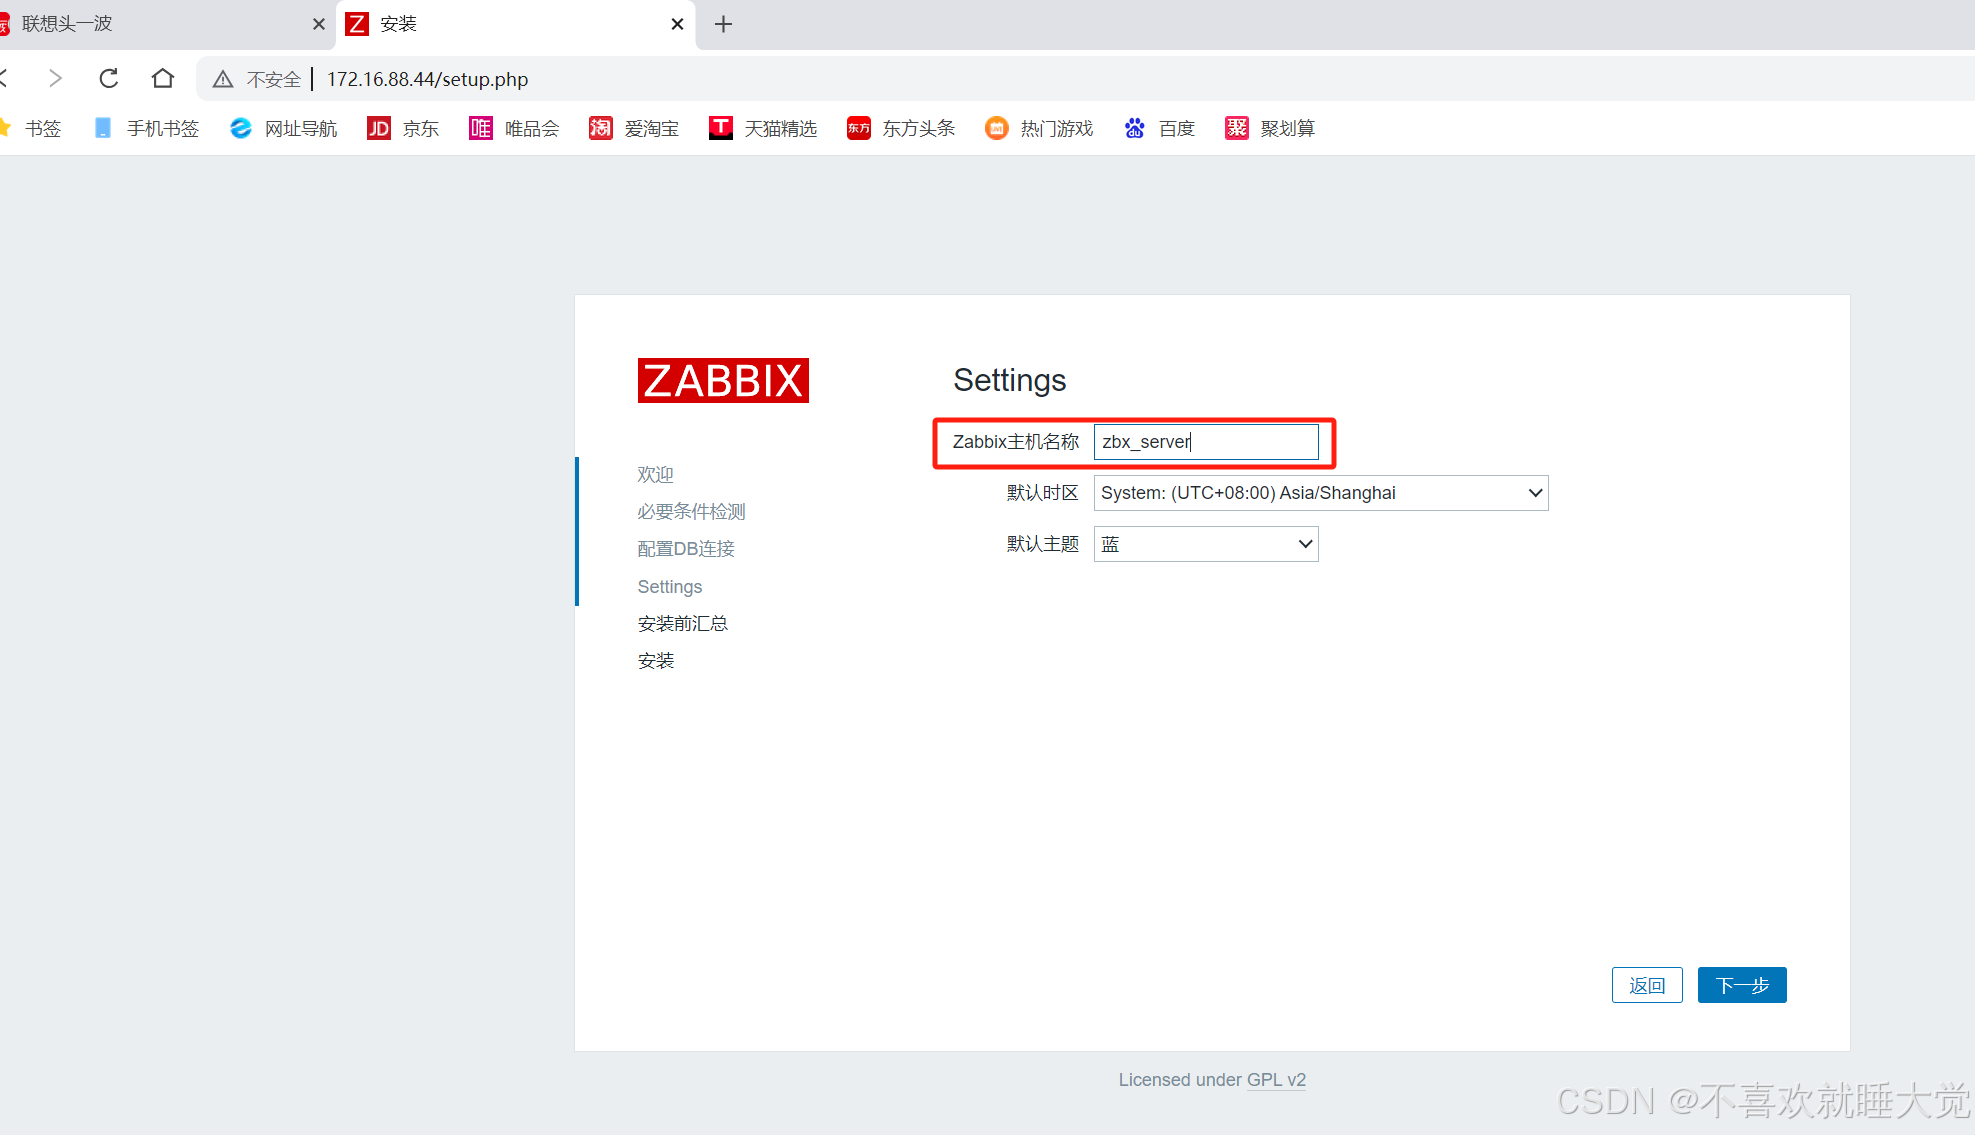Click the not-secure warning triangle icon
The height and width of the screenshot is (1135, 1975).
point(223,79)
